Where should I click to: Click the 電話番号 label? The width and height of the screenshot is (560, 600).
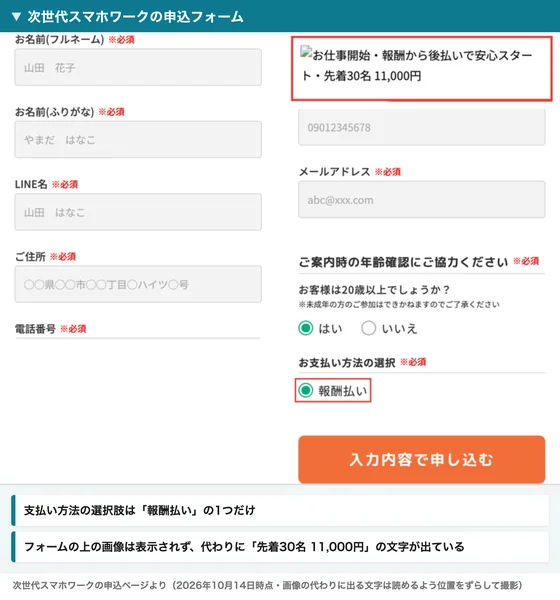pos(35,329)
